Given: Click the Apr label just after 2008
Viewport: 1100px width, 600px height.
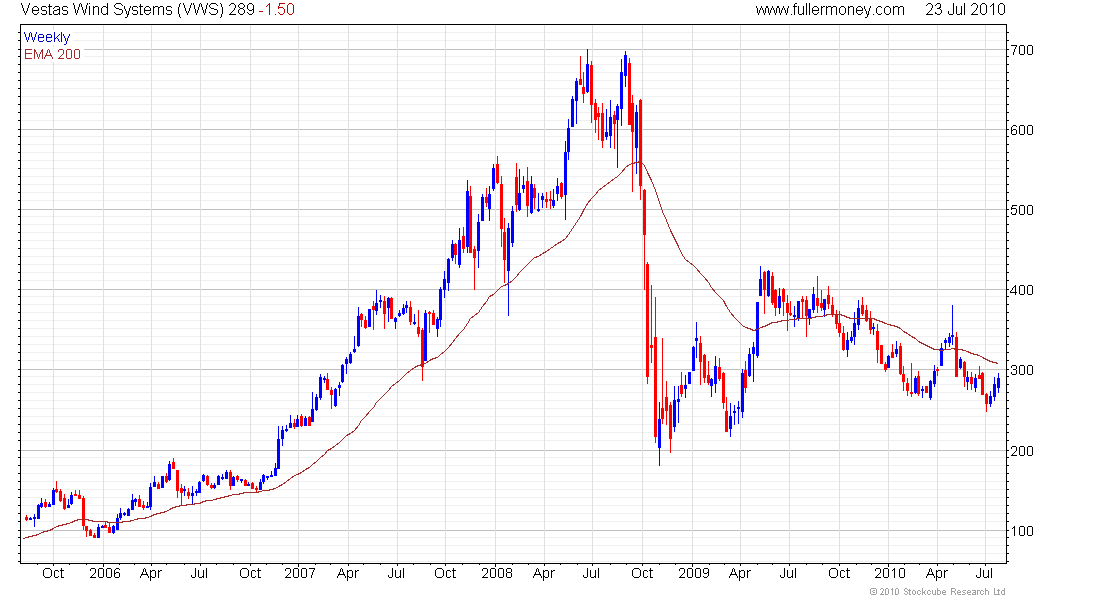Looking at the screenshot, I should tap(544, 573).
